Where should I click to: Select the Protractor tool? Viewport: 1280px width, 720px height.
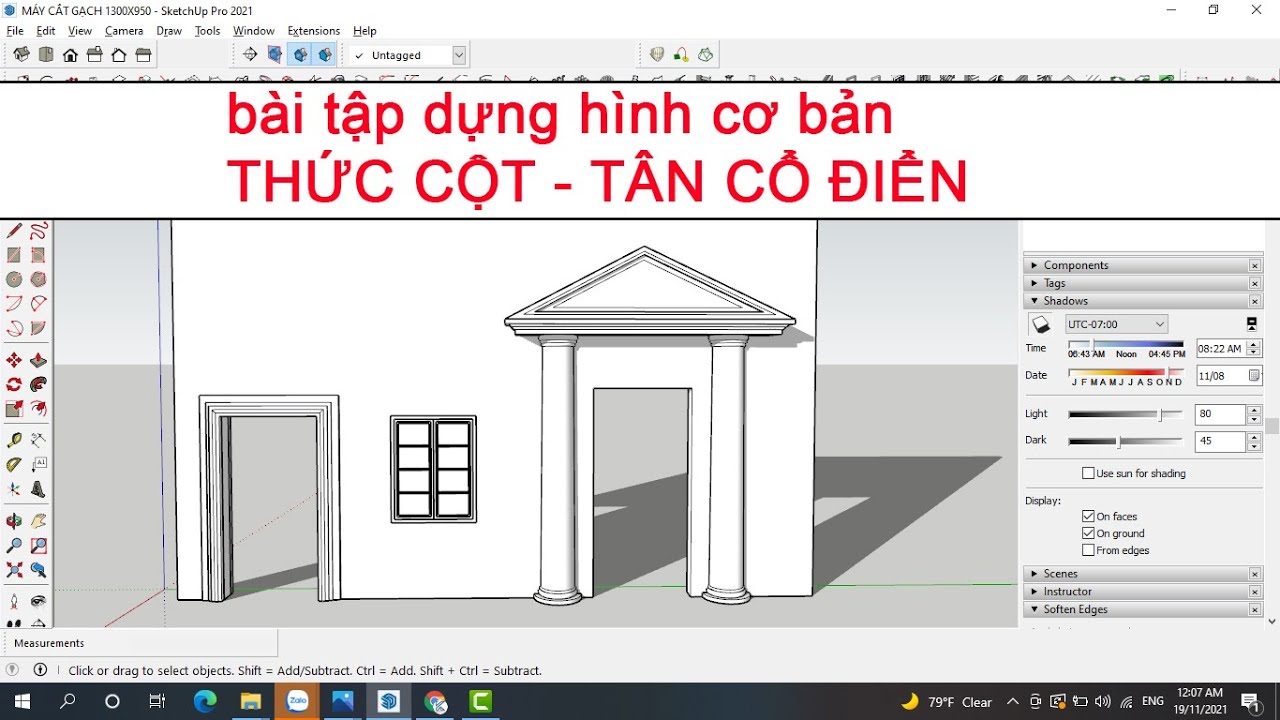point(14,464)
